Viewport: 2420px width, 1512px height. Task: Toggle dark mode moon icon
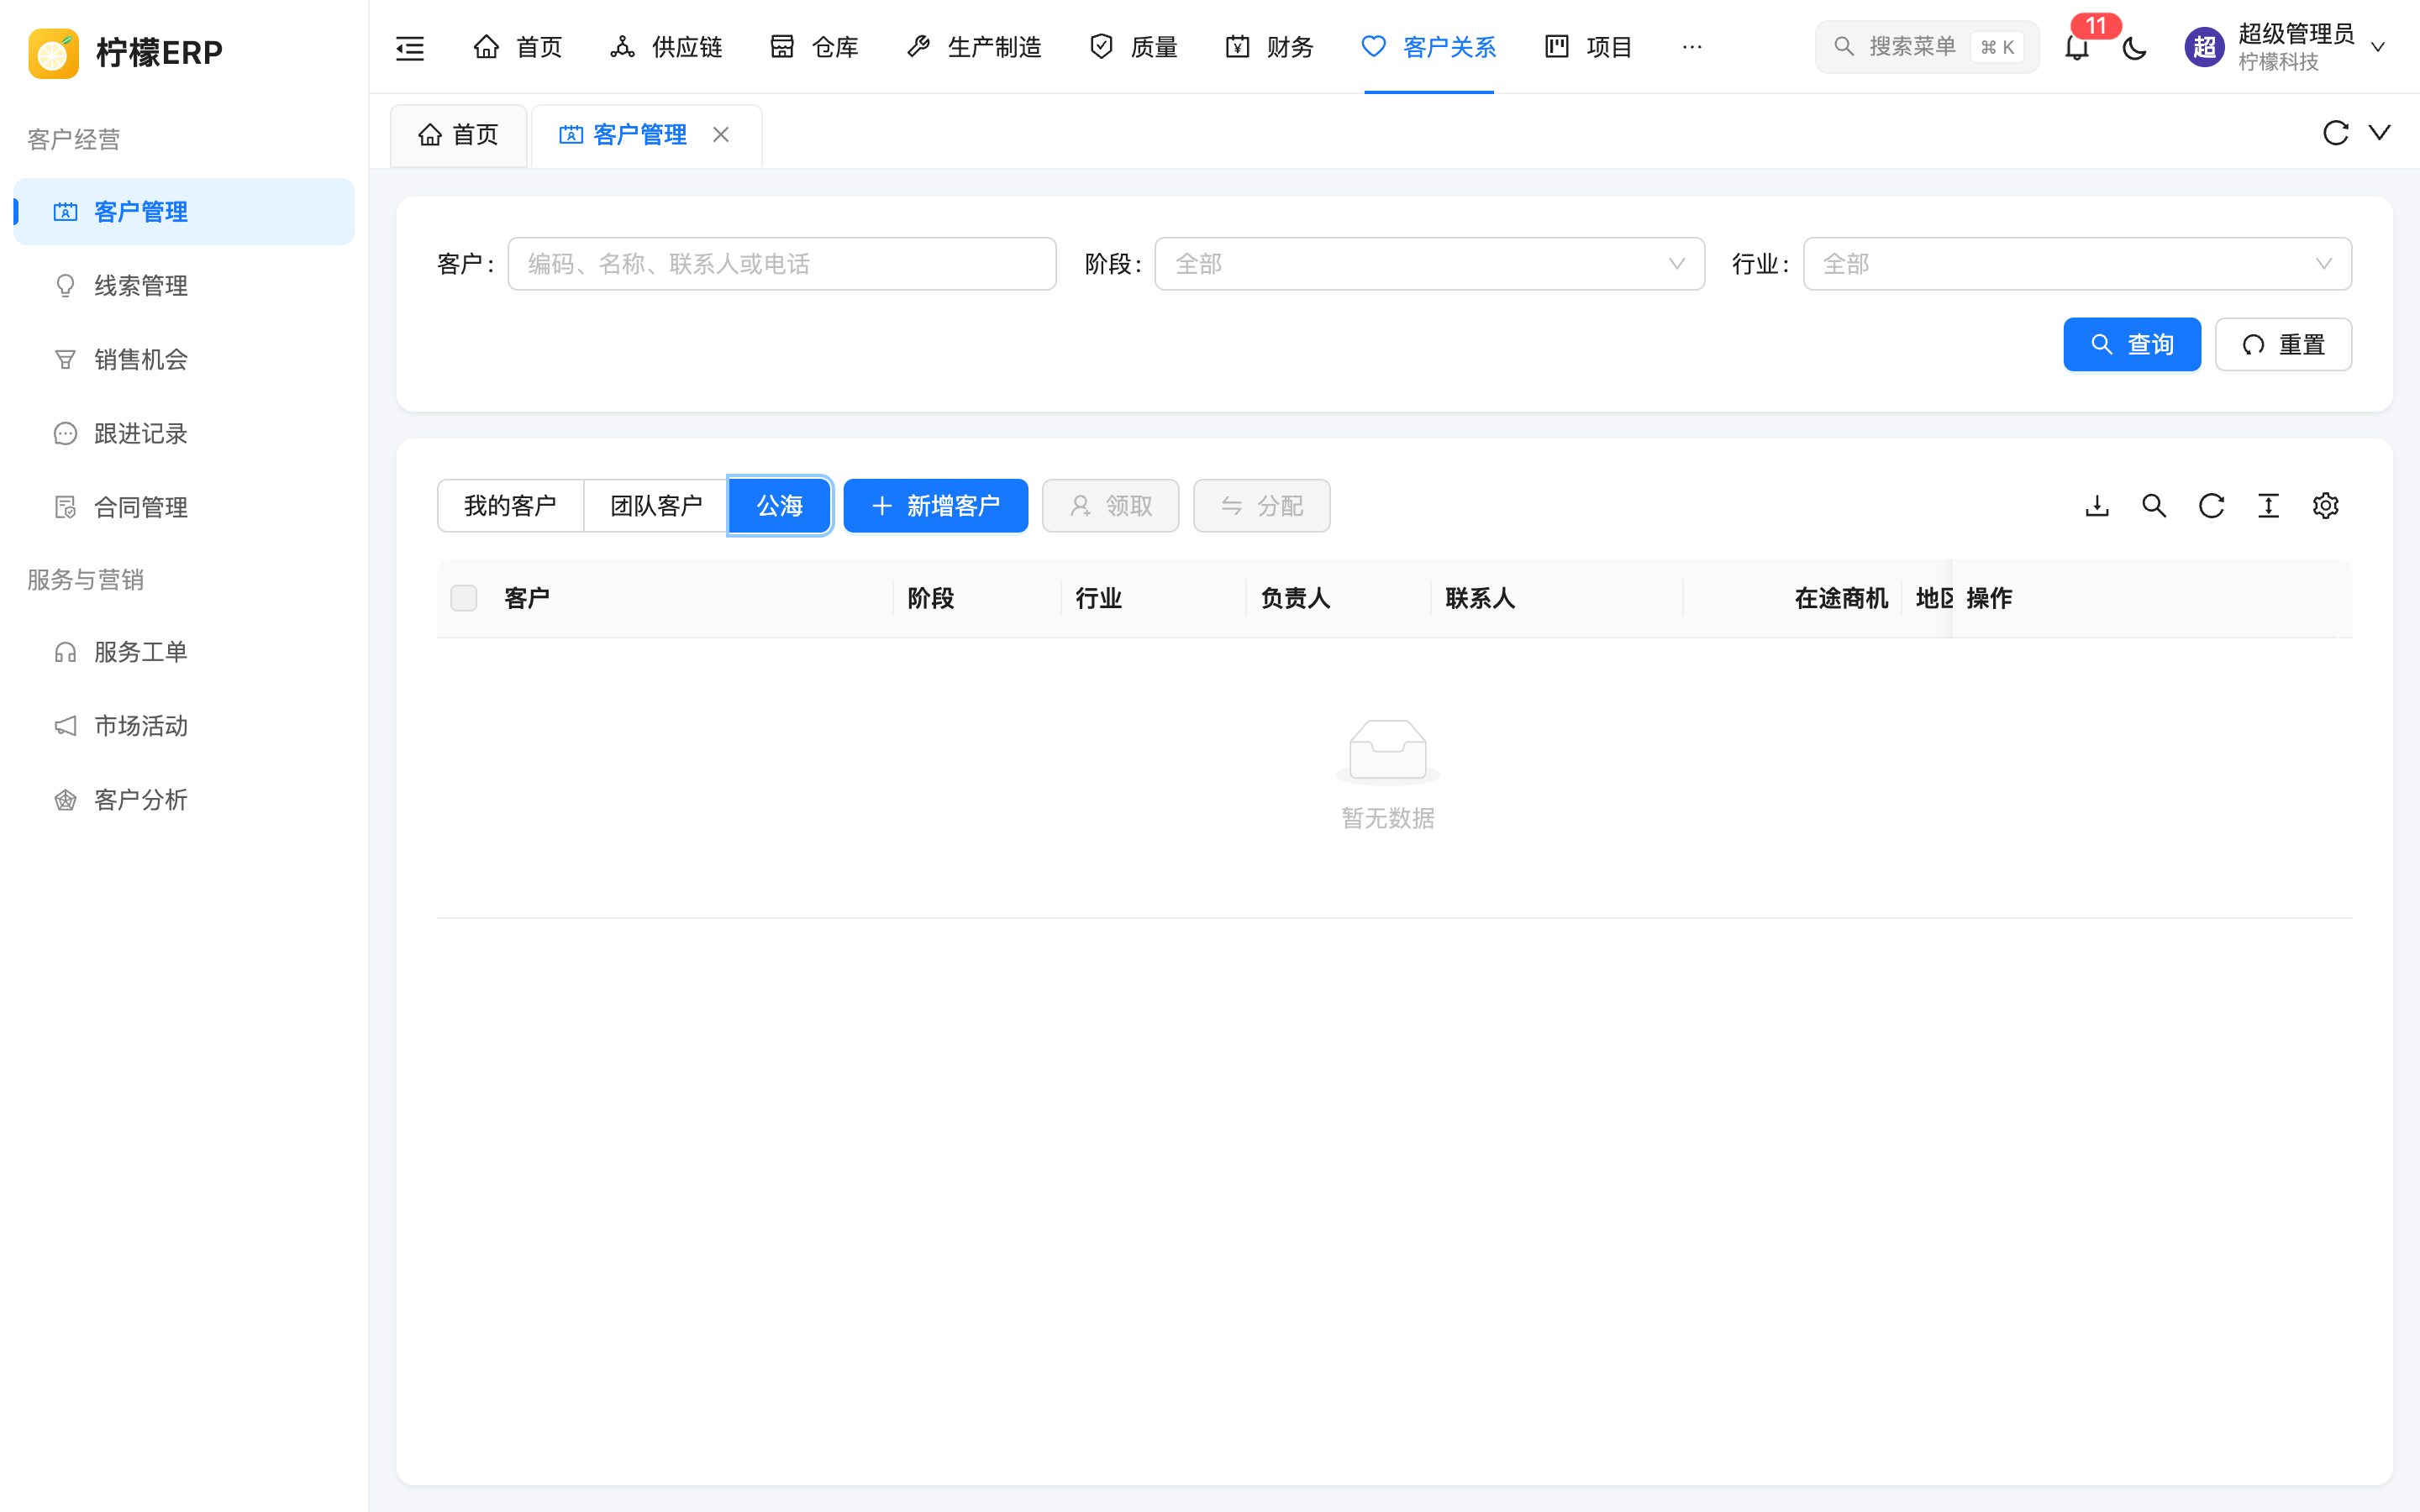[2134, 47]
